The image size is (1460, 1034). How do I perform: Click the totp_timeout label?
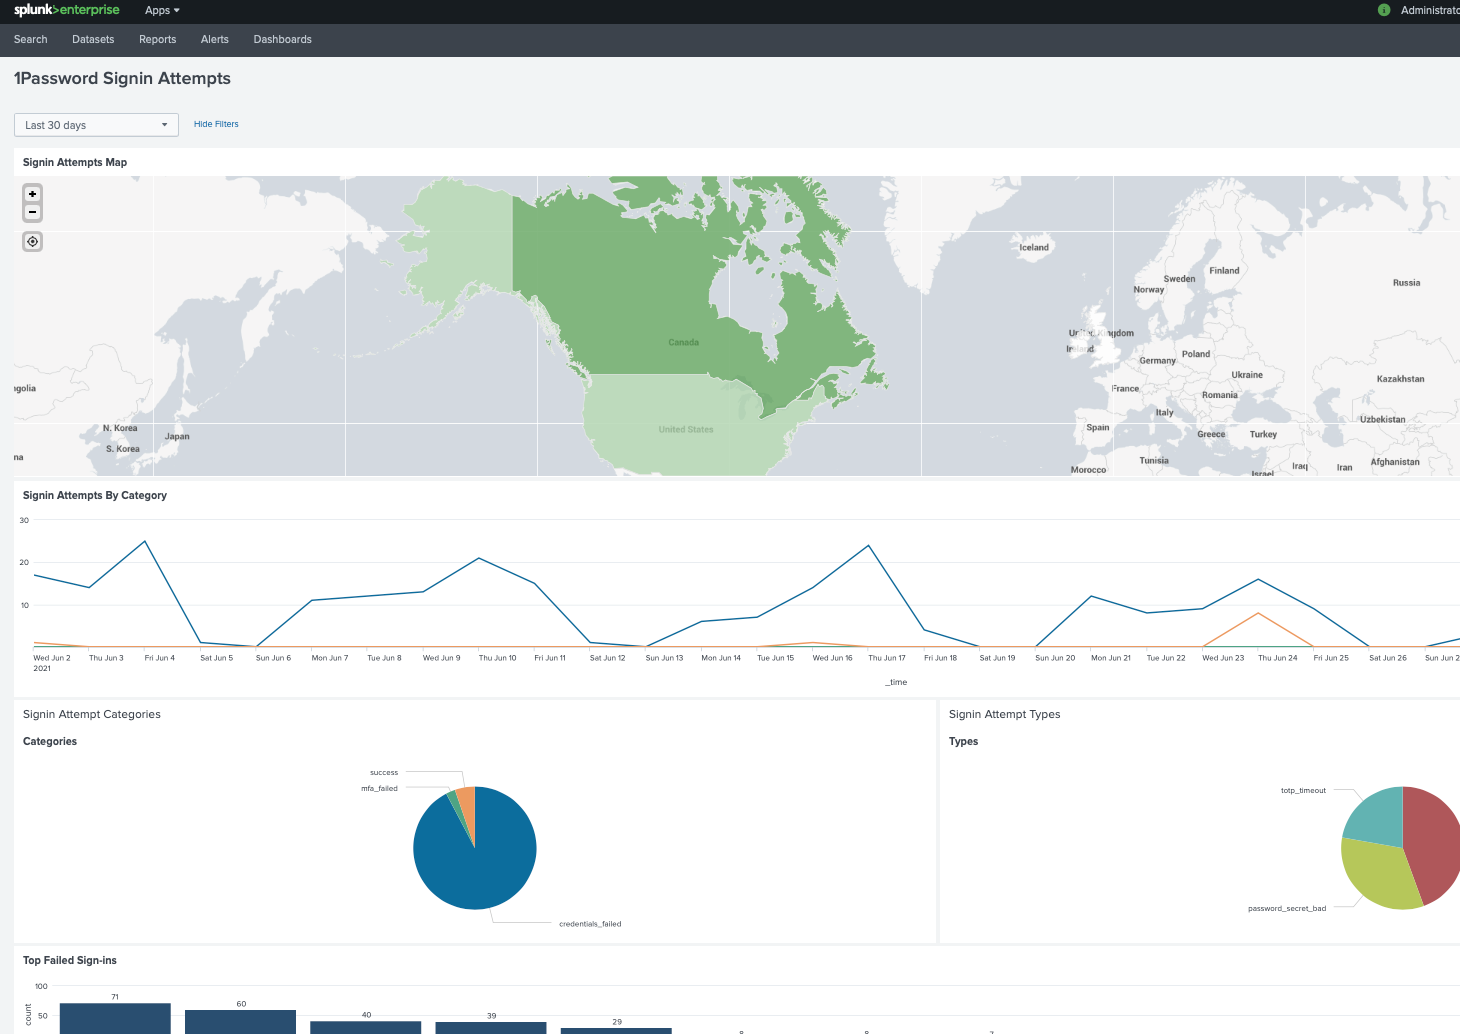click(1303, 790)
